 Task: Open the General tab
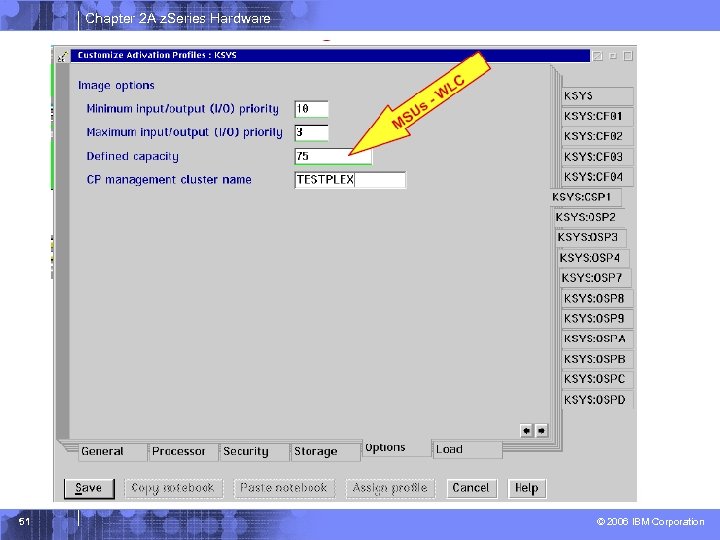coord(112,452)
